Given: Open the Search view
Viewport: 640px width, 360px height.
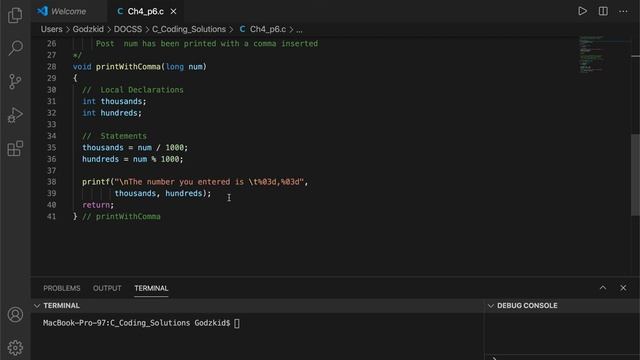Looking at the screenshot, I should coord(15,48).
